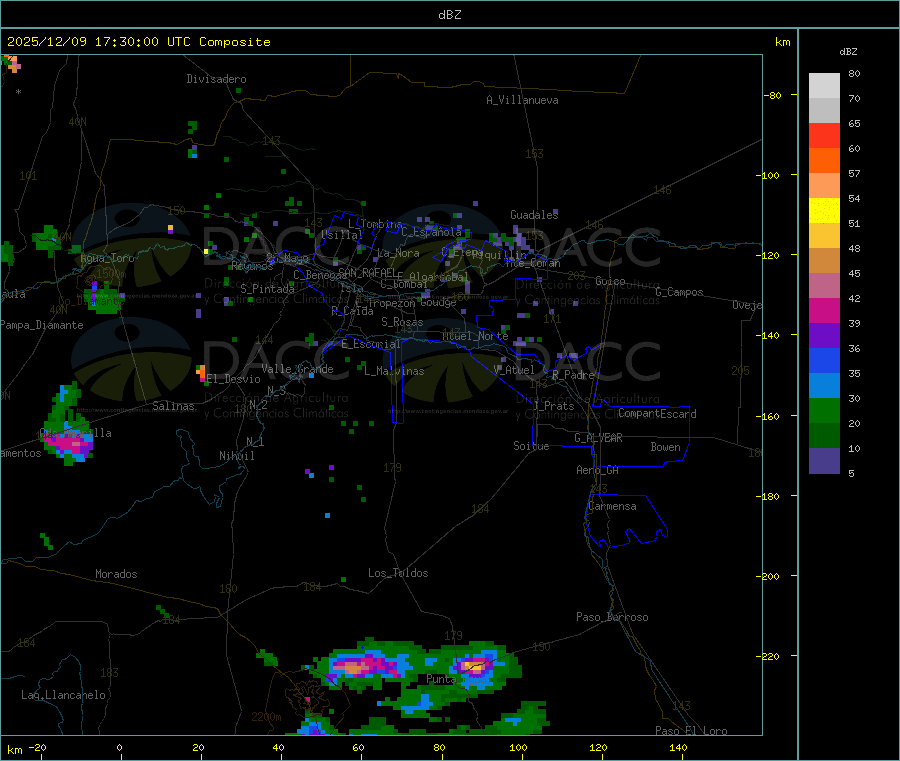This screenshot has height=761, width=900.
Task: Select the Valle_Grande label
Action: (297, 369)
